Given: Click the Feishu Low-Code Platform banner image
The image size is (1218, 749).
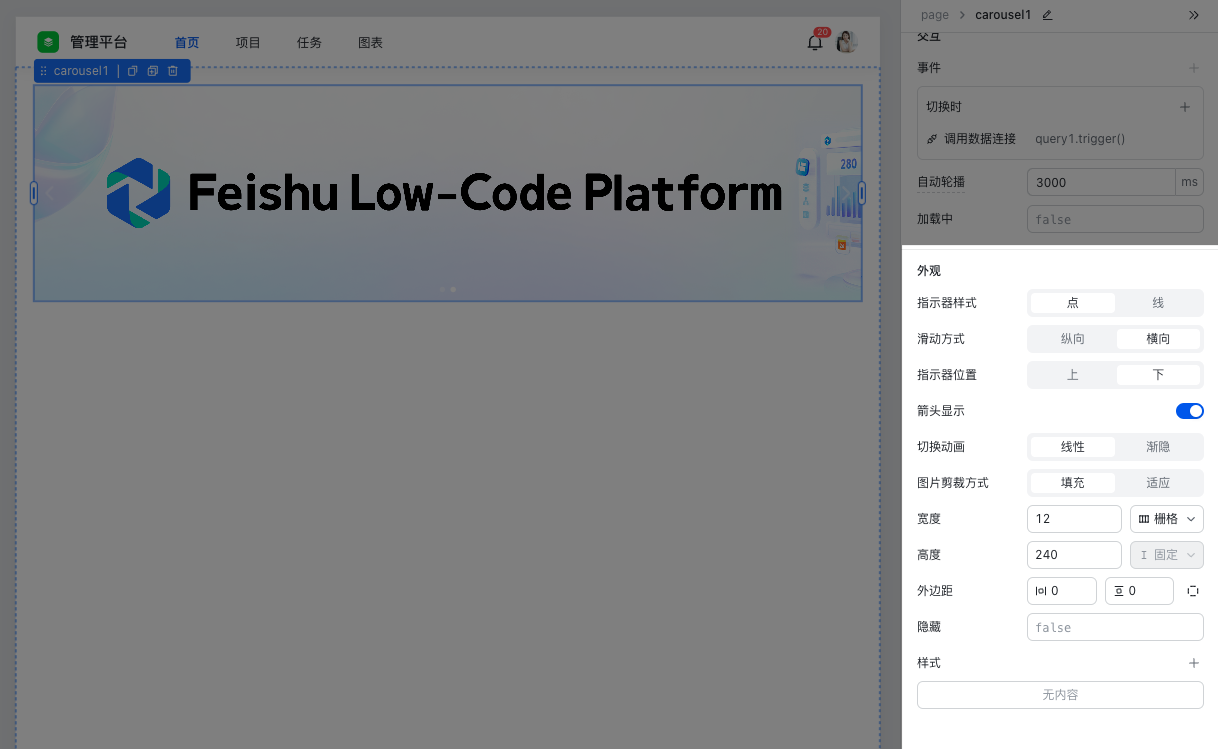Looking at the screenshot, I should (448, 193).
